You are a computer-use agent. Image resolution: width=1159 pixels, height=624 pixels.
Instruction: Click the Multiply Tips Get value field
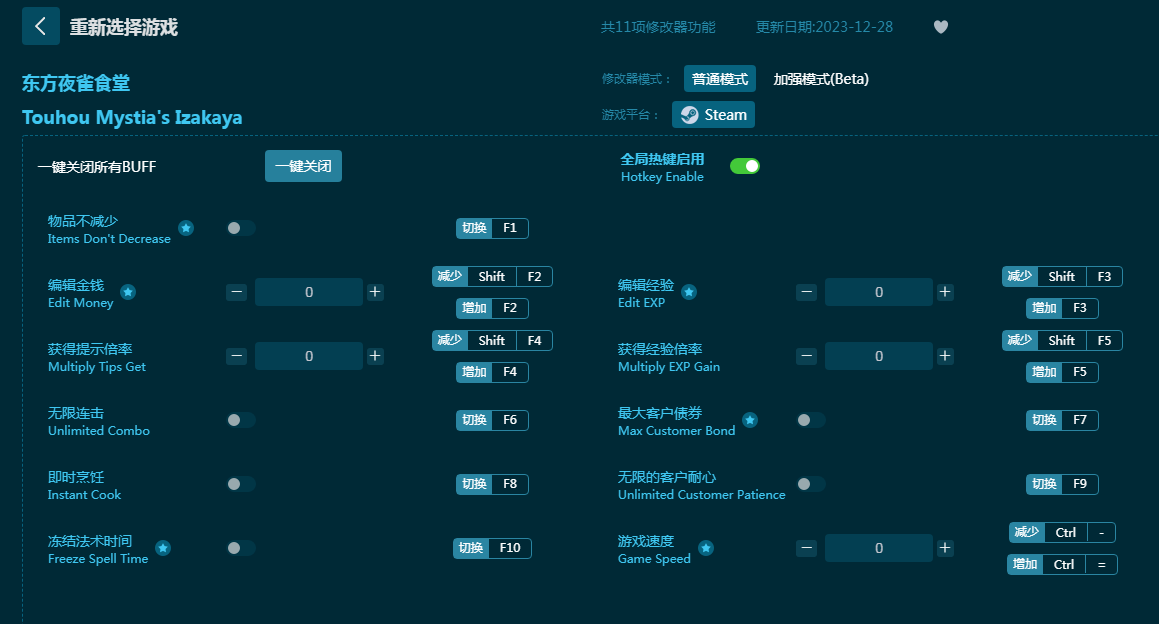point(309,356)
